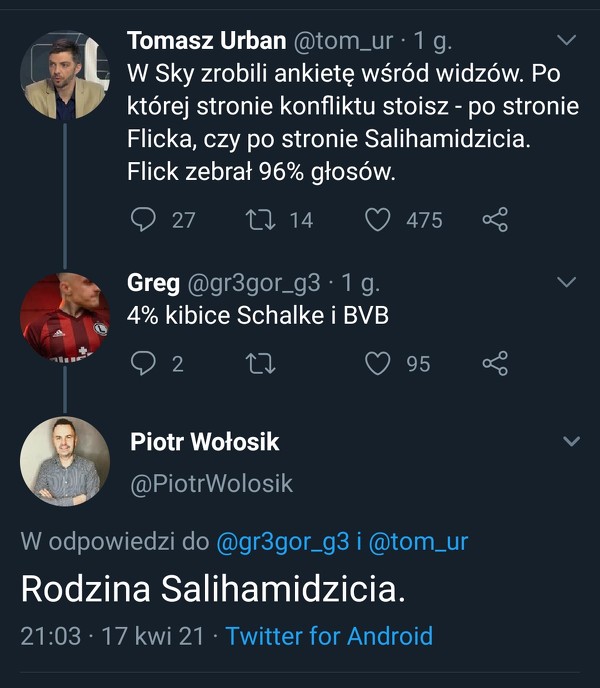The height and width of the screenshot is (688, 600).
Task: Open the @gr3gor_g3 mention link
Action: click(x=283, y=542)
